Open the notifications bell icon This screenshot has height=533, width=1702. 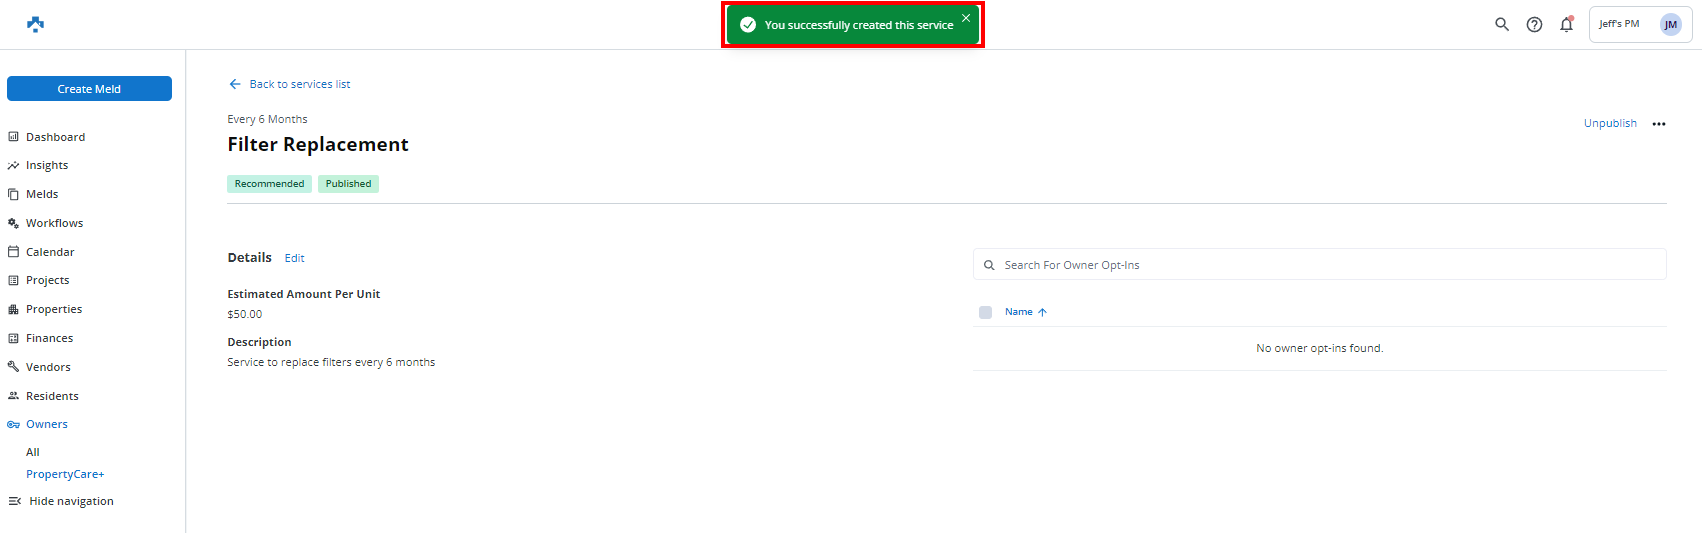pyautogui.click(x=1566, y=24)
